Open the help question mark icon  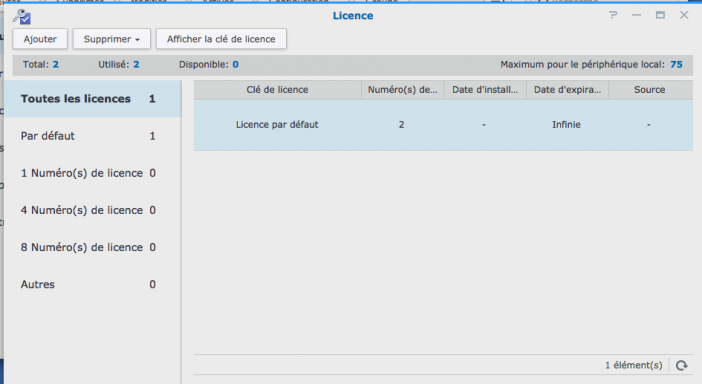click(613, 15)
